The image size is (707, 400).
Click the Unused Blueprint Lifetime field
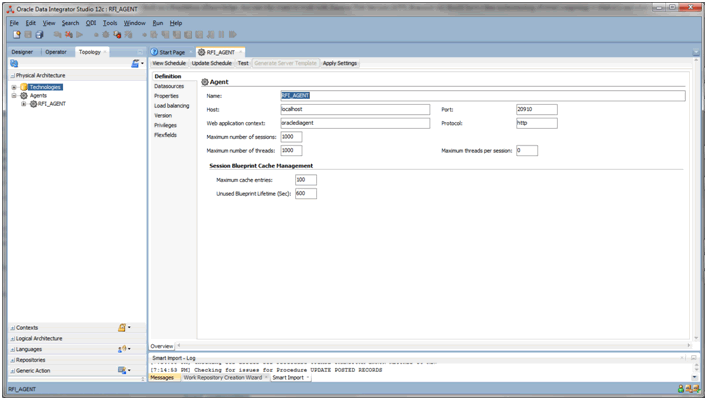pyautogui.click(x=306, y=193)
